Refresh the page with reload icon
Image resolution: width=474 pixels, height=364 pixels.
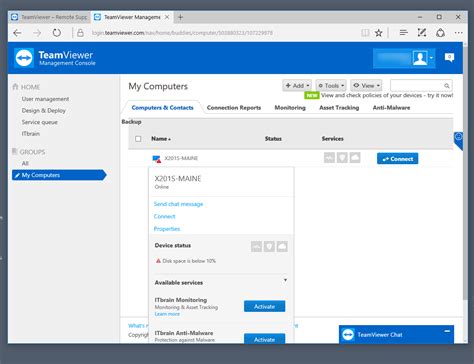coord(57,33)
